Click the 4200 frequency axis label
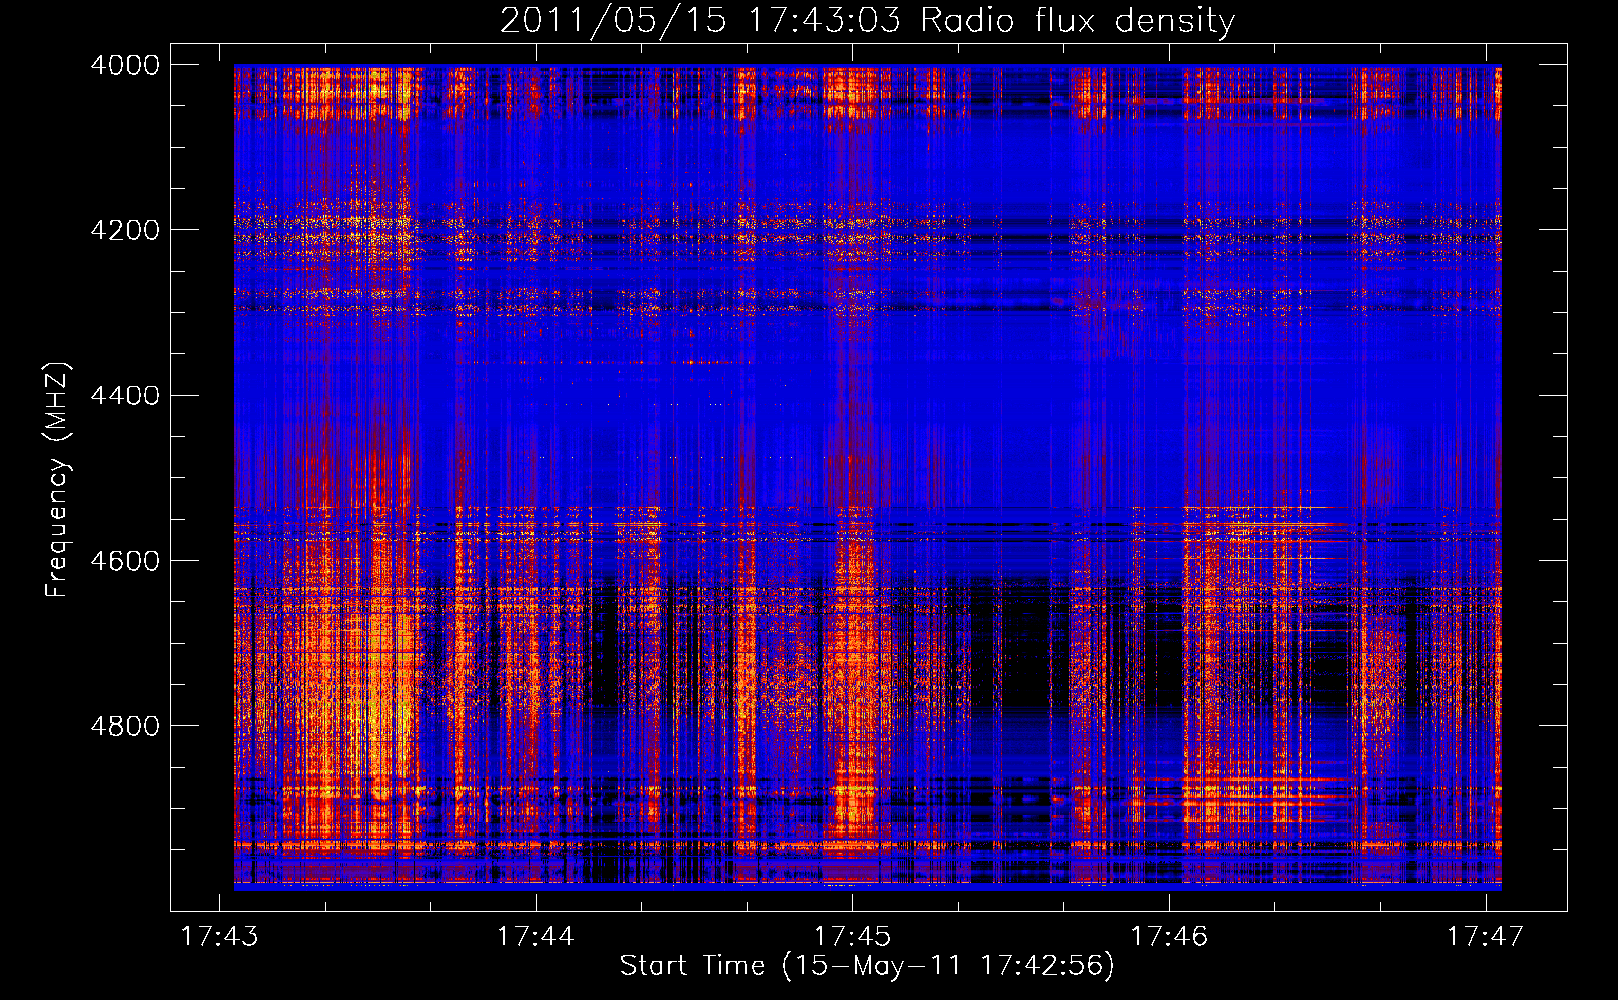This screenshot has height=1000, width=1618. [x=125, y=230]
